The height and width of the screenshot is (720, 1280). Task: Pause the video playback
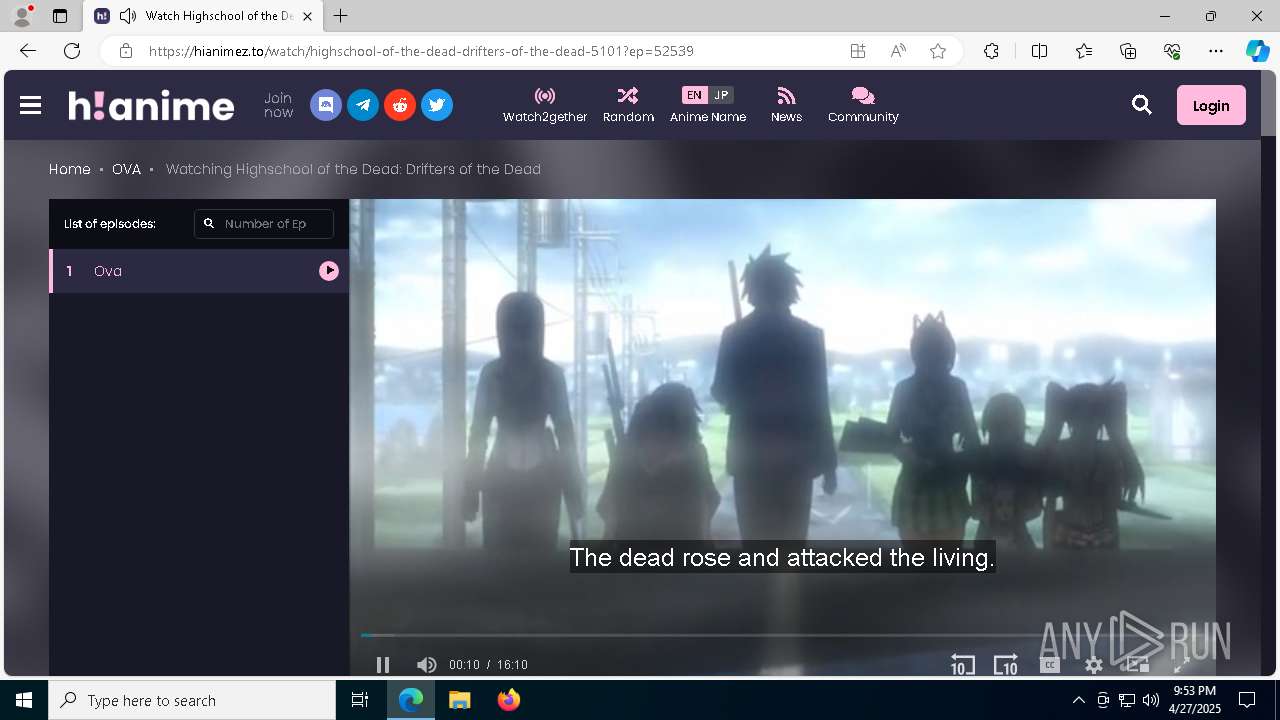(x=382, y=665)
